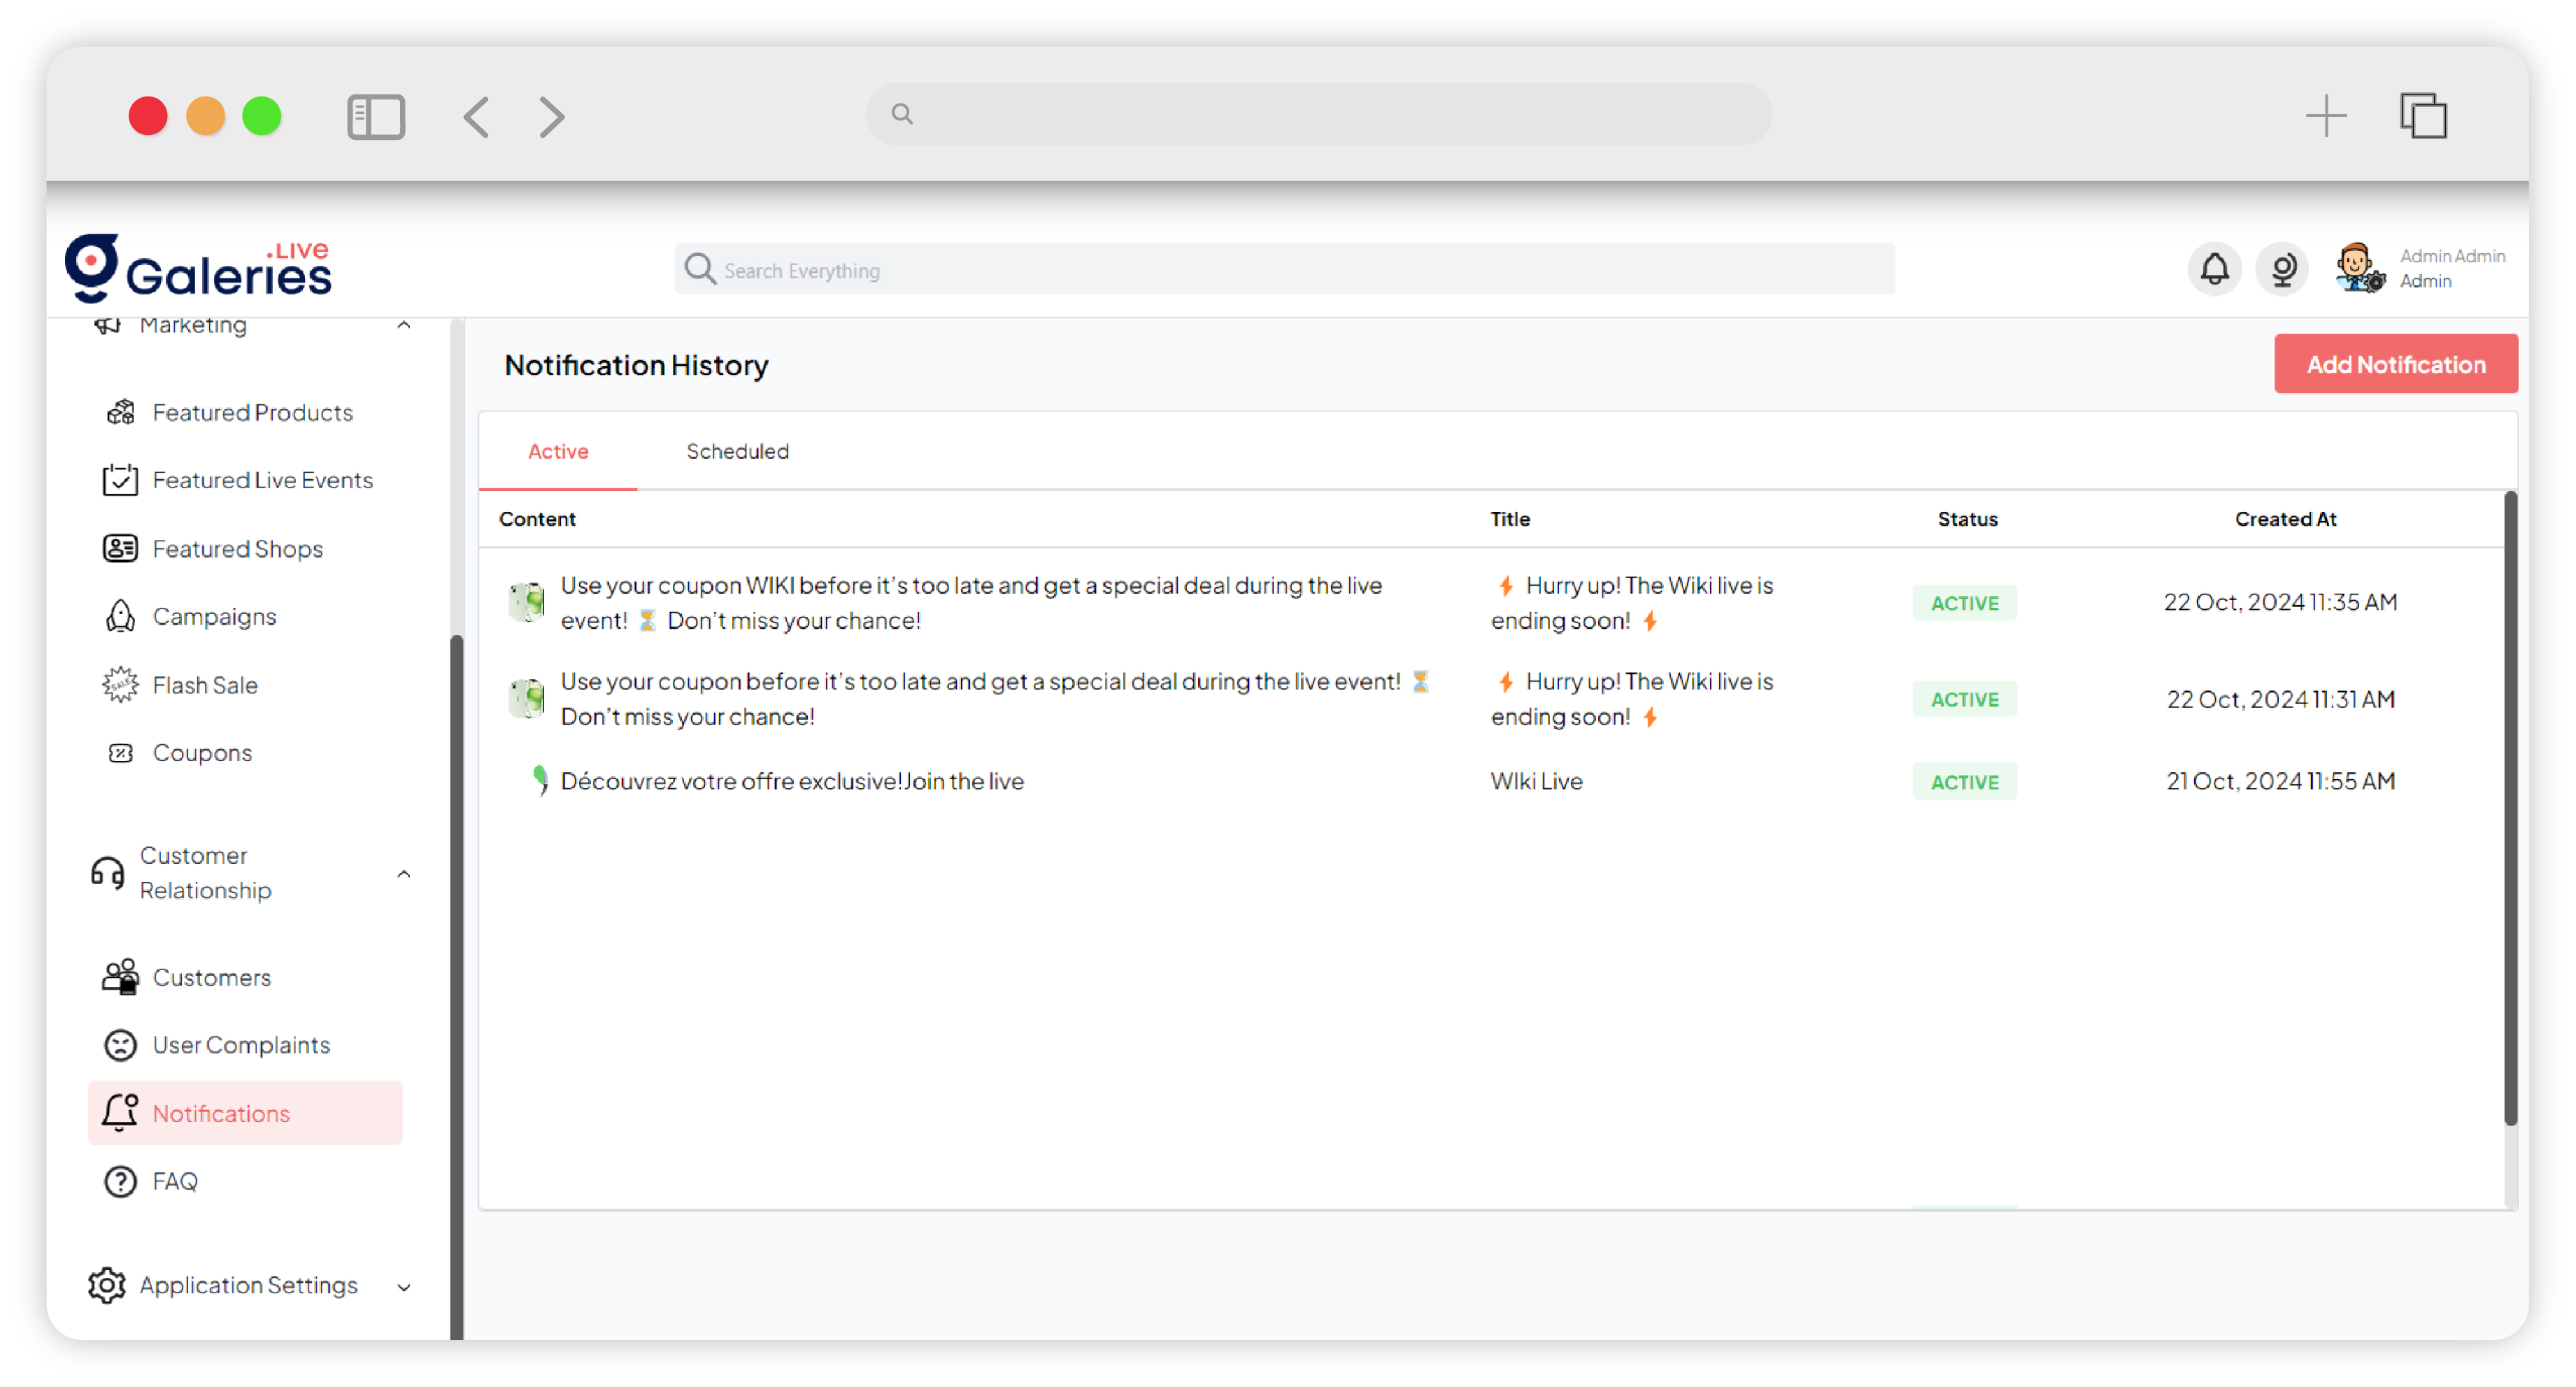Click the webcam live icon in header

coord(2282,269)
